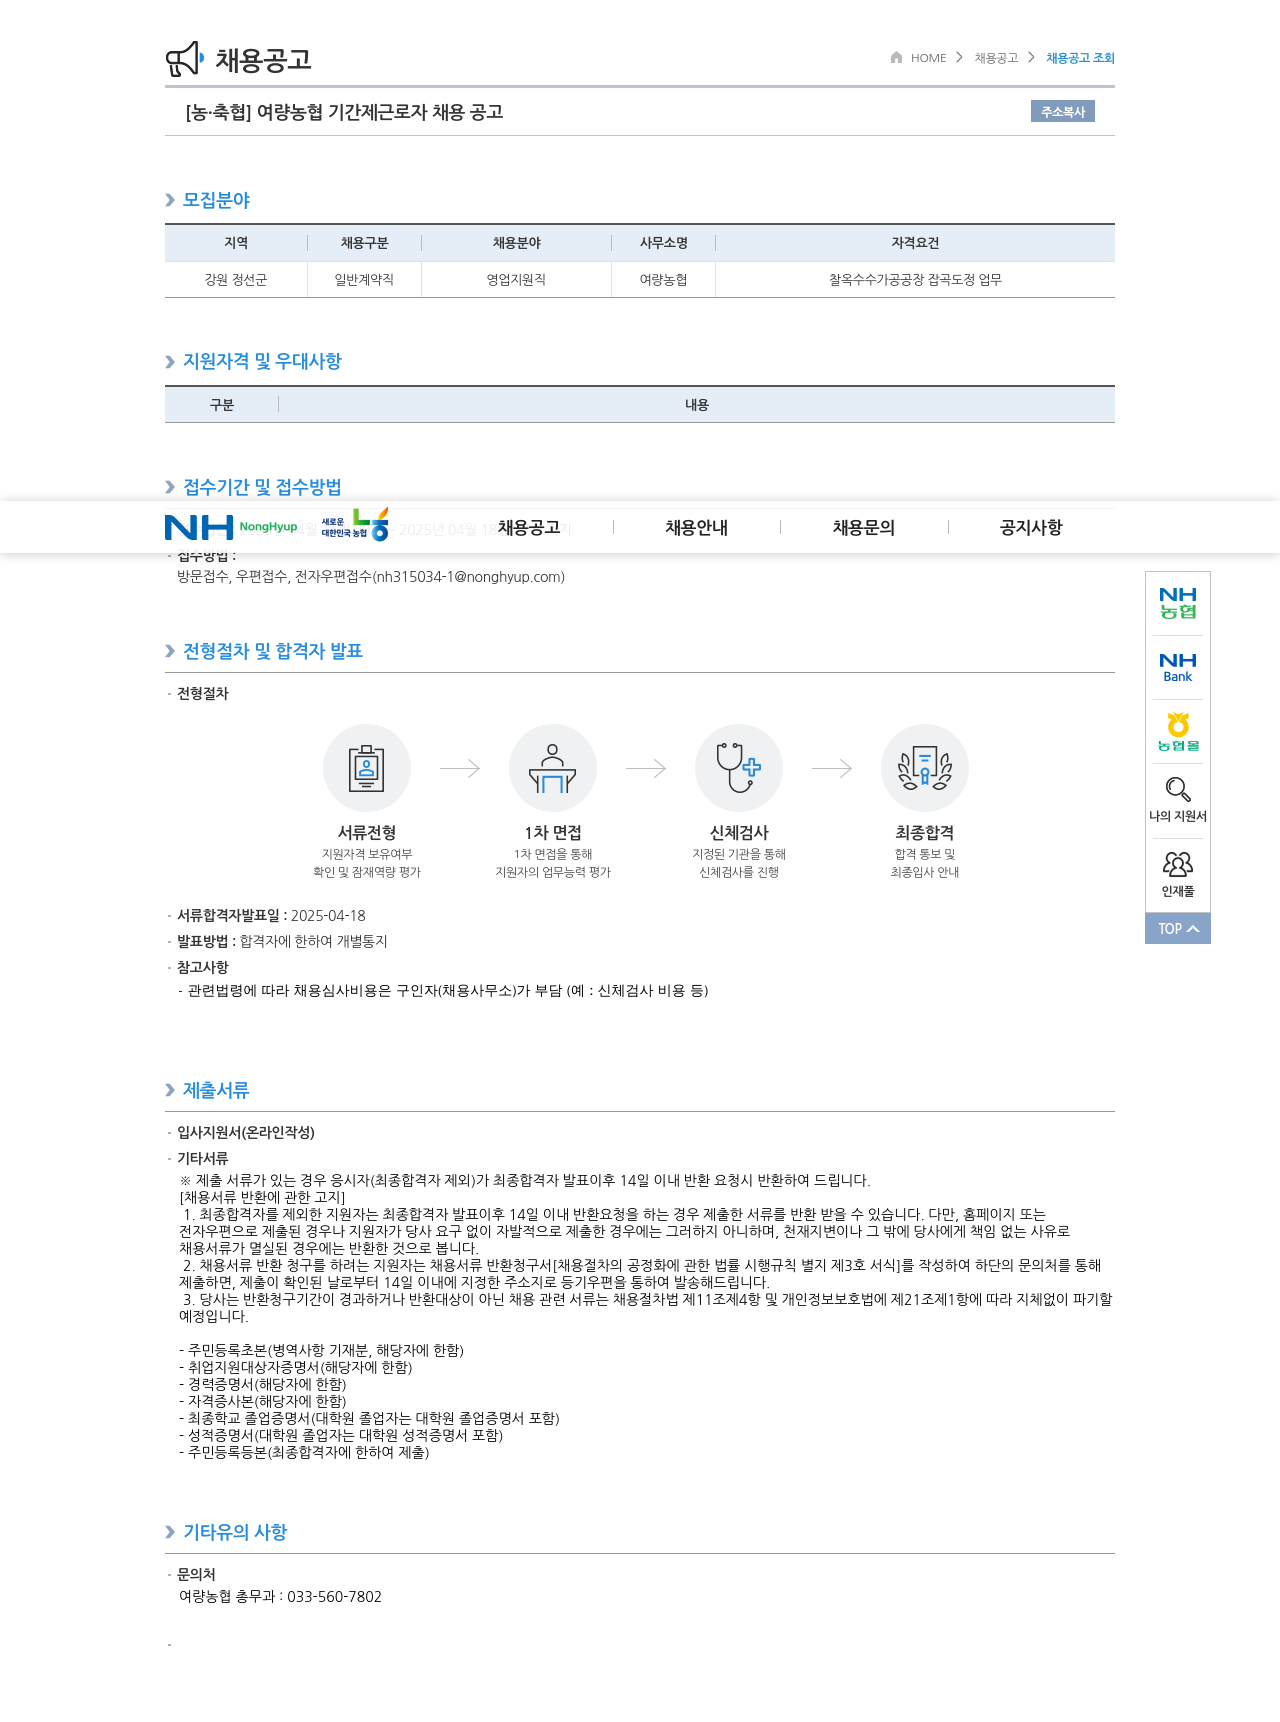1280x1722 pixels.
Task: Click the nh315034-1@nonghyup.com email text
Action: tap(468, 577)
